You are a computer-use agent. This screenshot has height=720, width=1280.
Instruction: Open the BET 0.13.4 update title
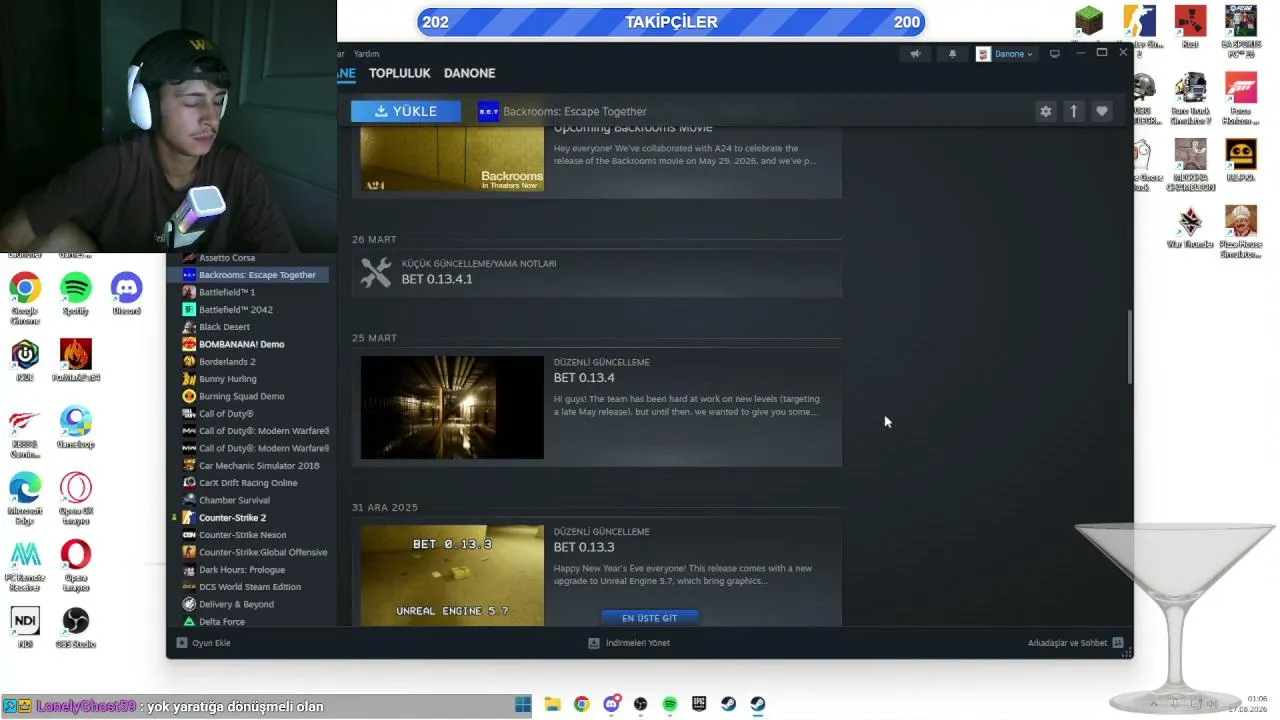pos(584,378)
